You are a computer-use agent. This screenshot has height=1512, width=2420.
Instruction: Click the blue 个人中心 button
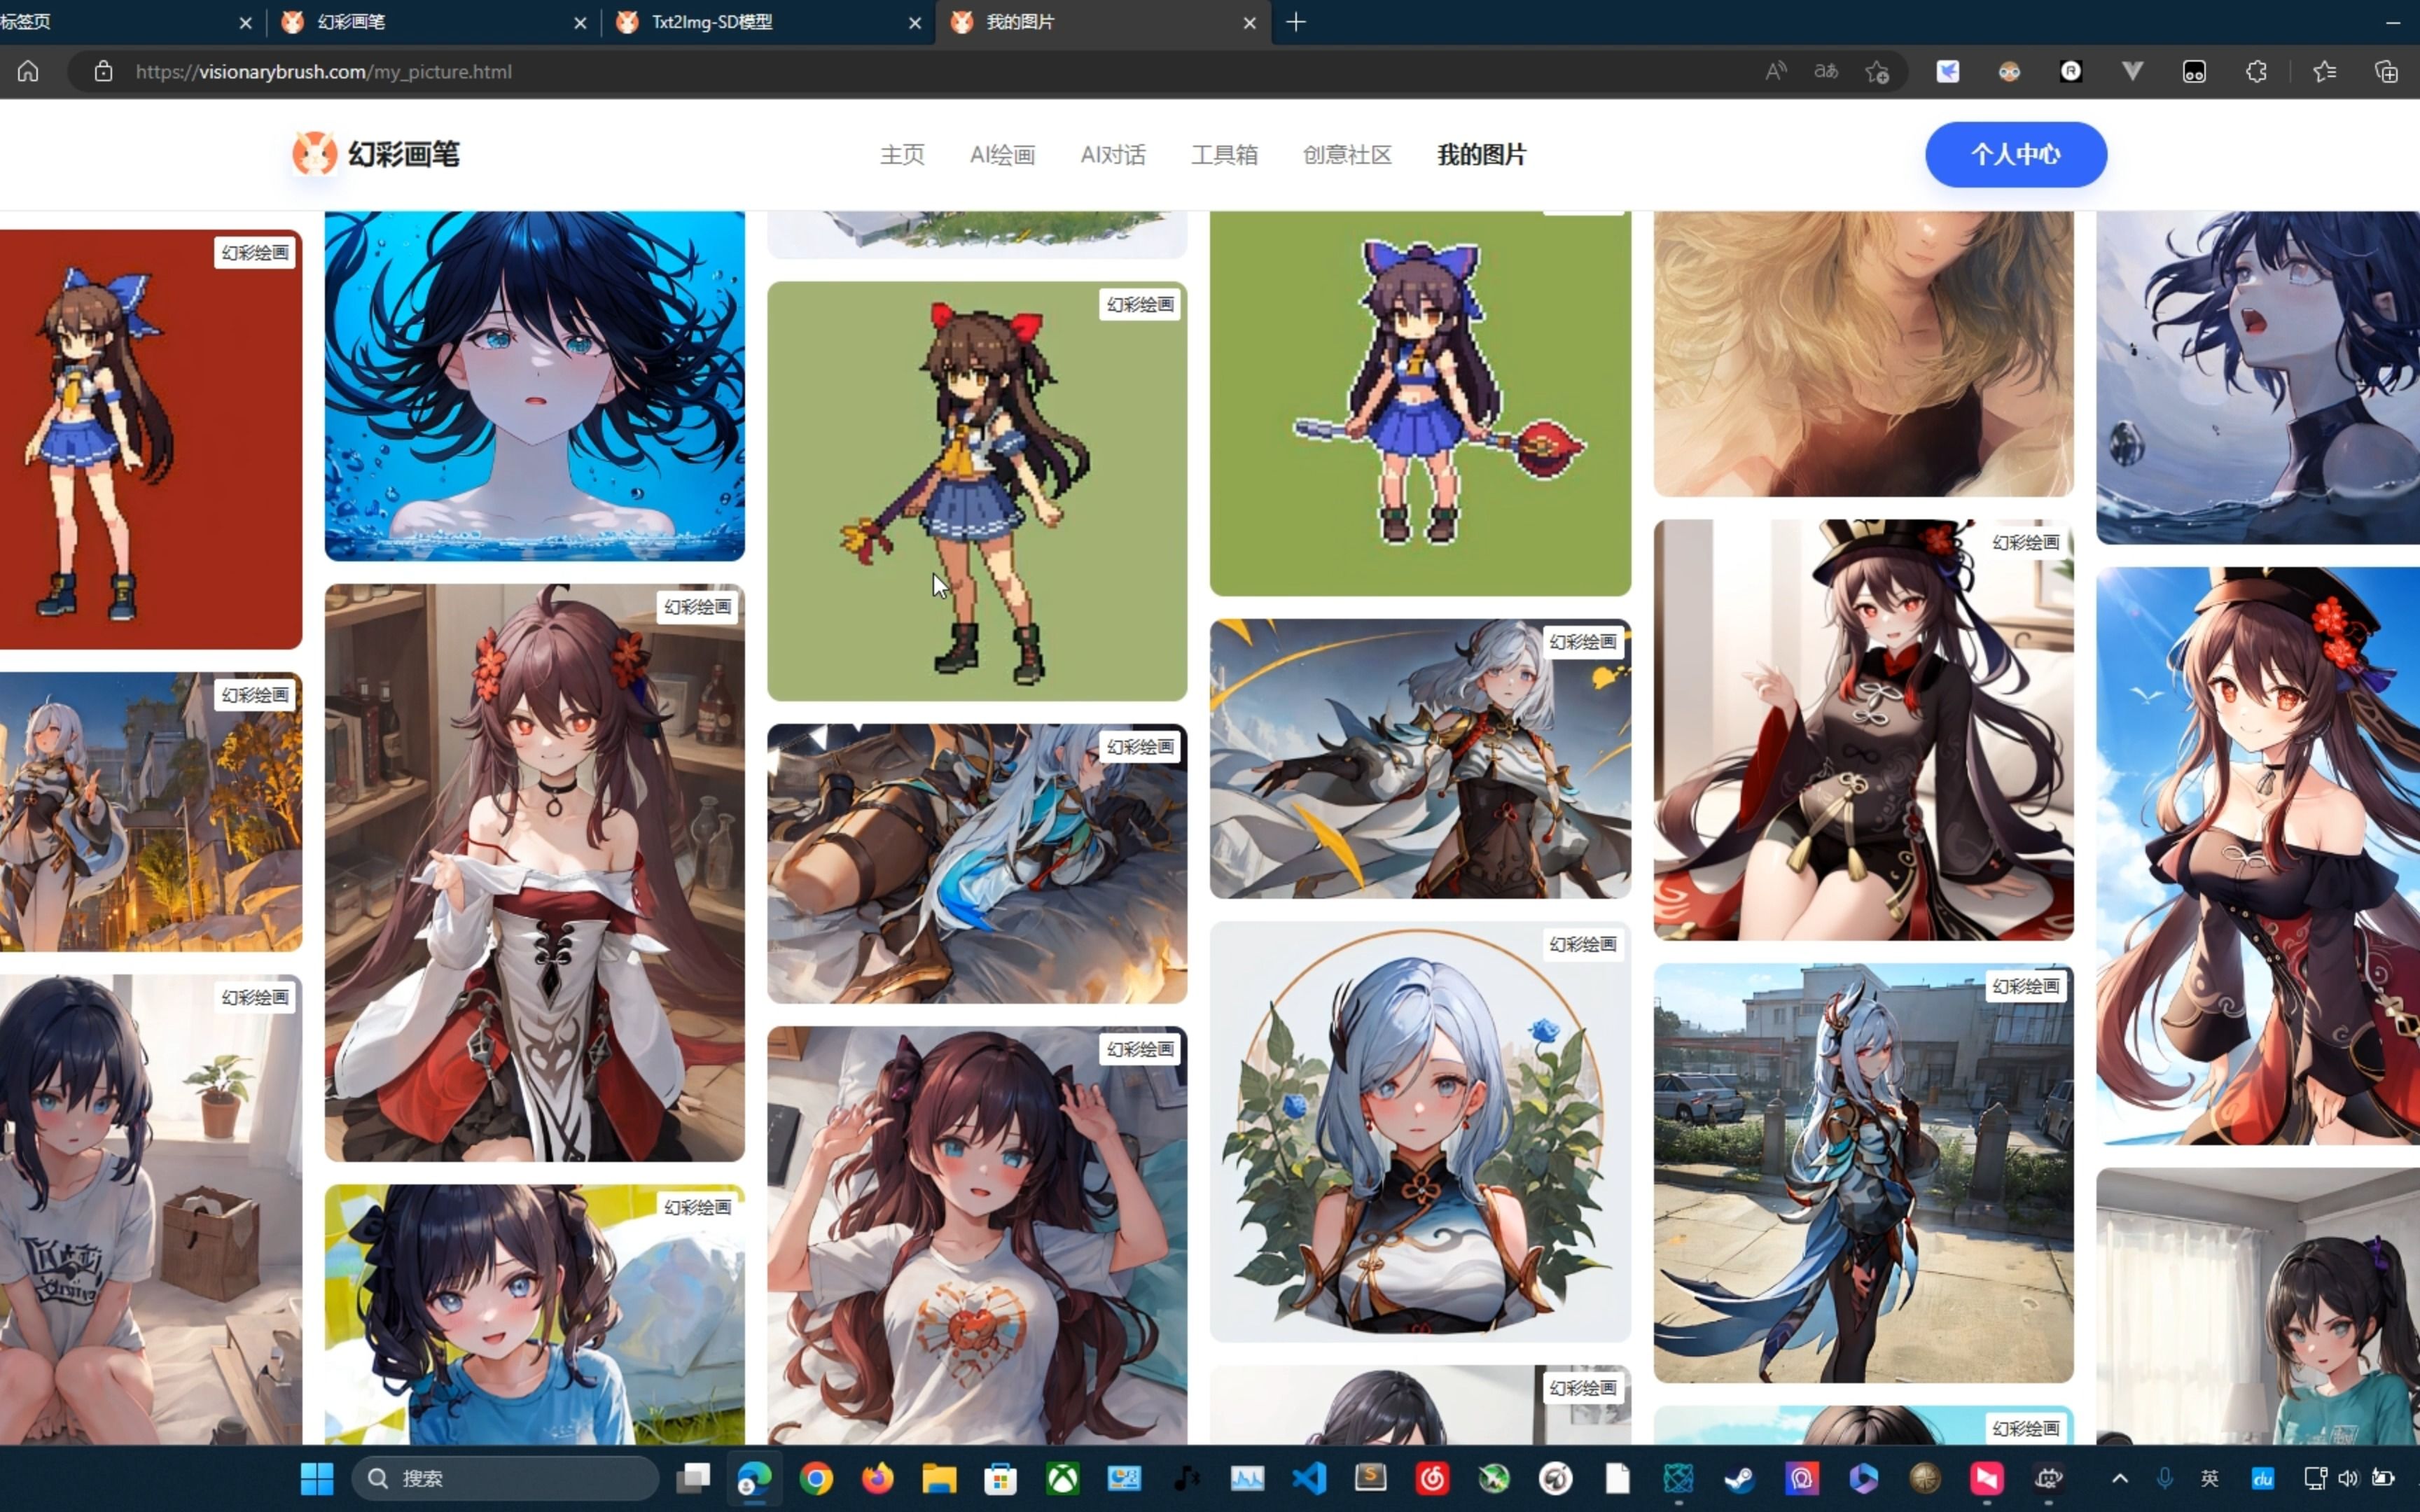[2016, 154]
